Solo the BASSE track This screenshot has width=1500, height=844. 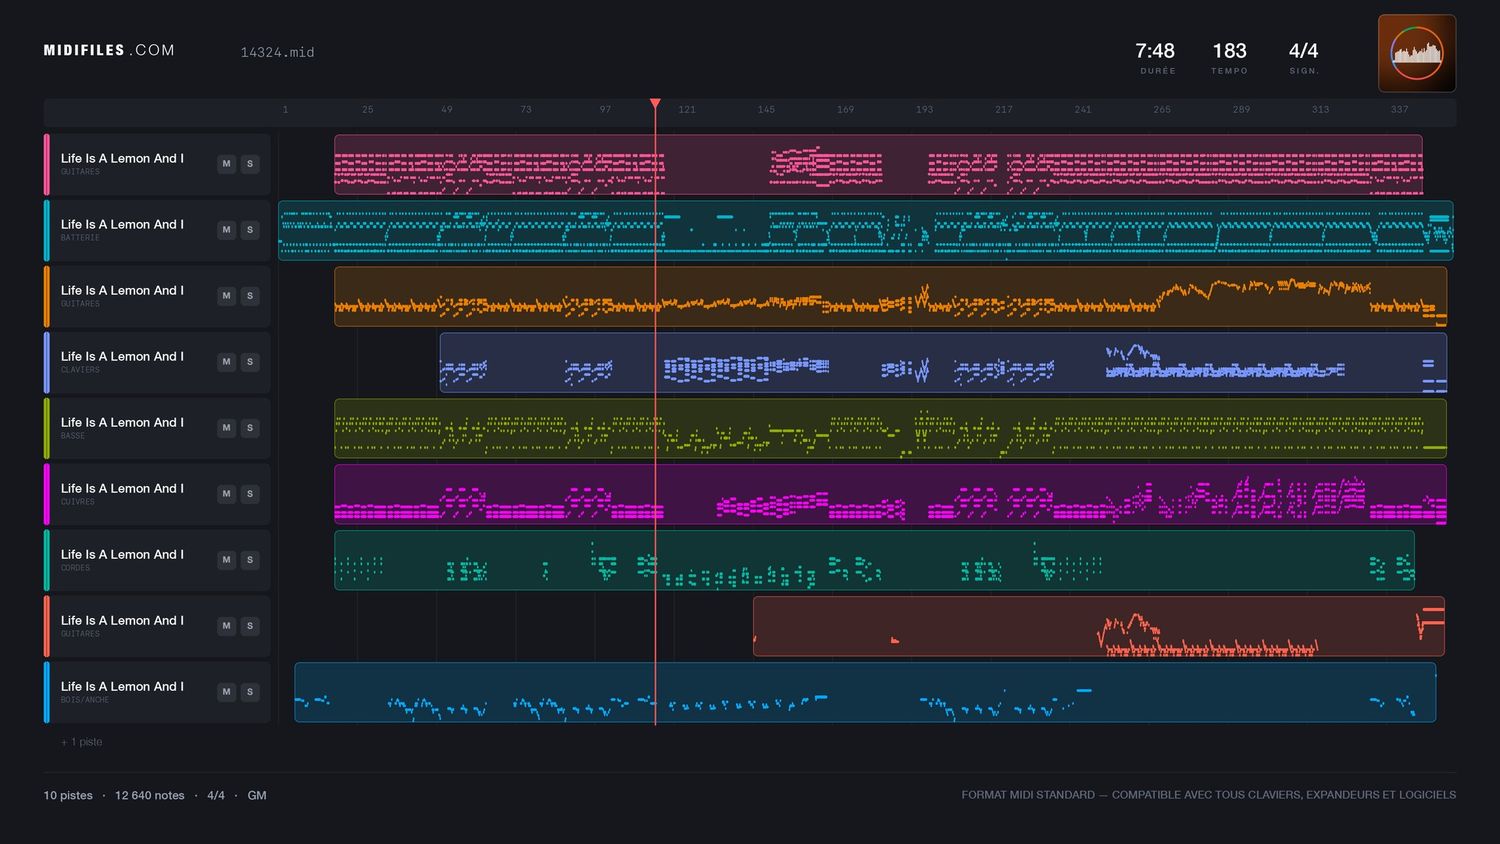point(250,428)
